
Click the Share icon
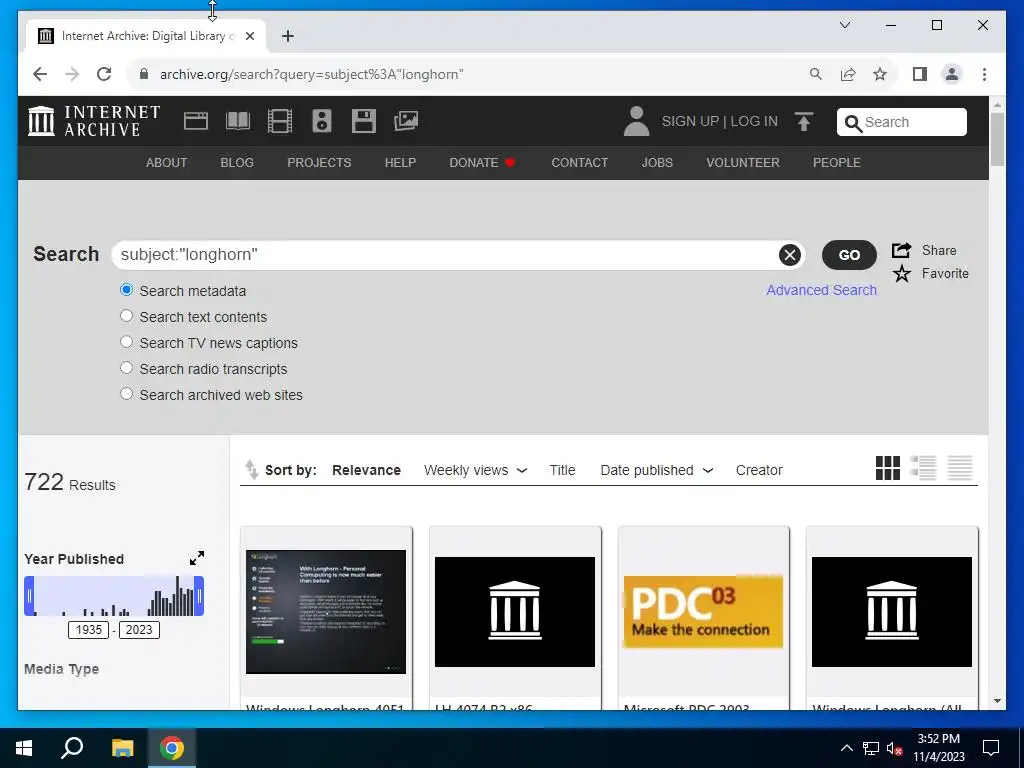point(901,250)
